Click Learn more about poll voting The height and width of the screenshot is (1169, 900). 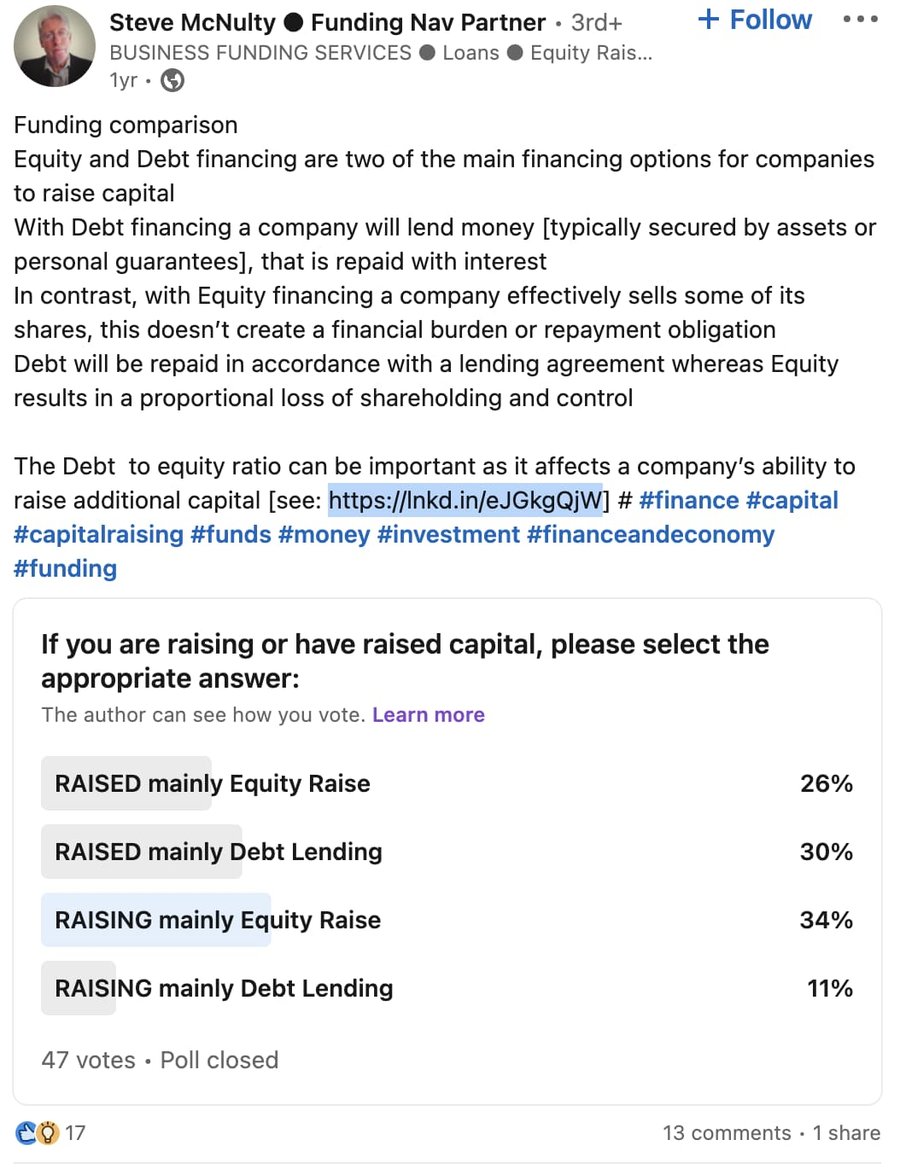(428, 715)
